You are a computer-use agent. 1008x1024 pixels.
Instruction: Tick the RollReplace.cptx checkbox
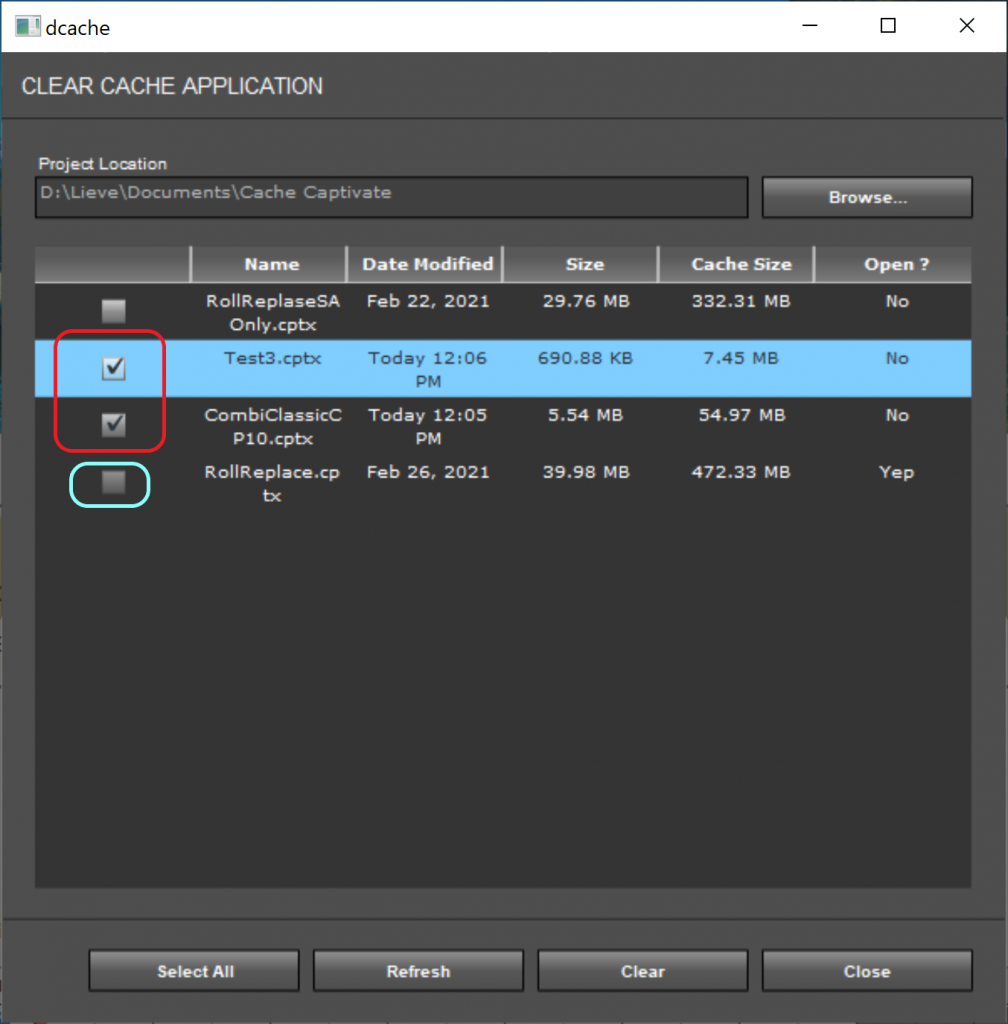(x=114, y=483)
